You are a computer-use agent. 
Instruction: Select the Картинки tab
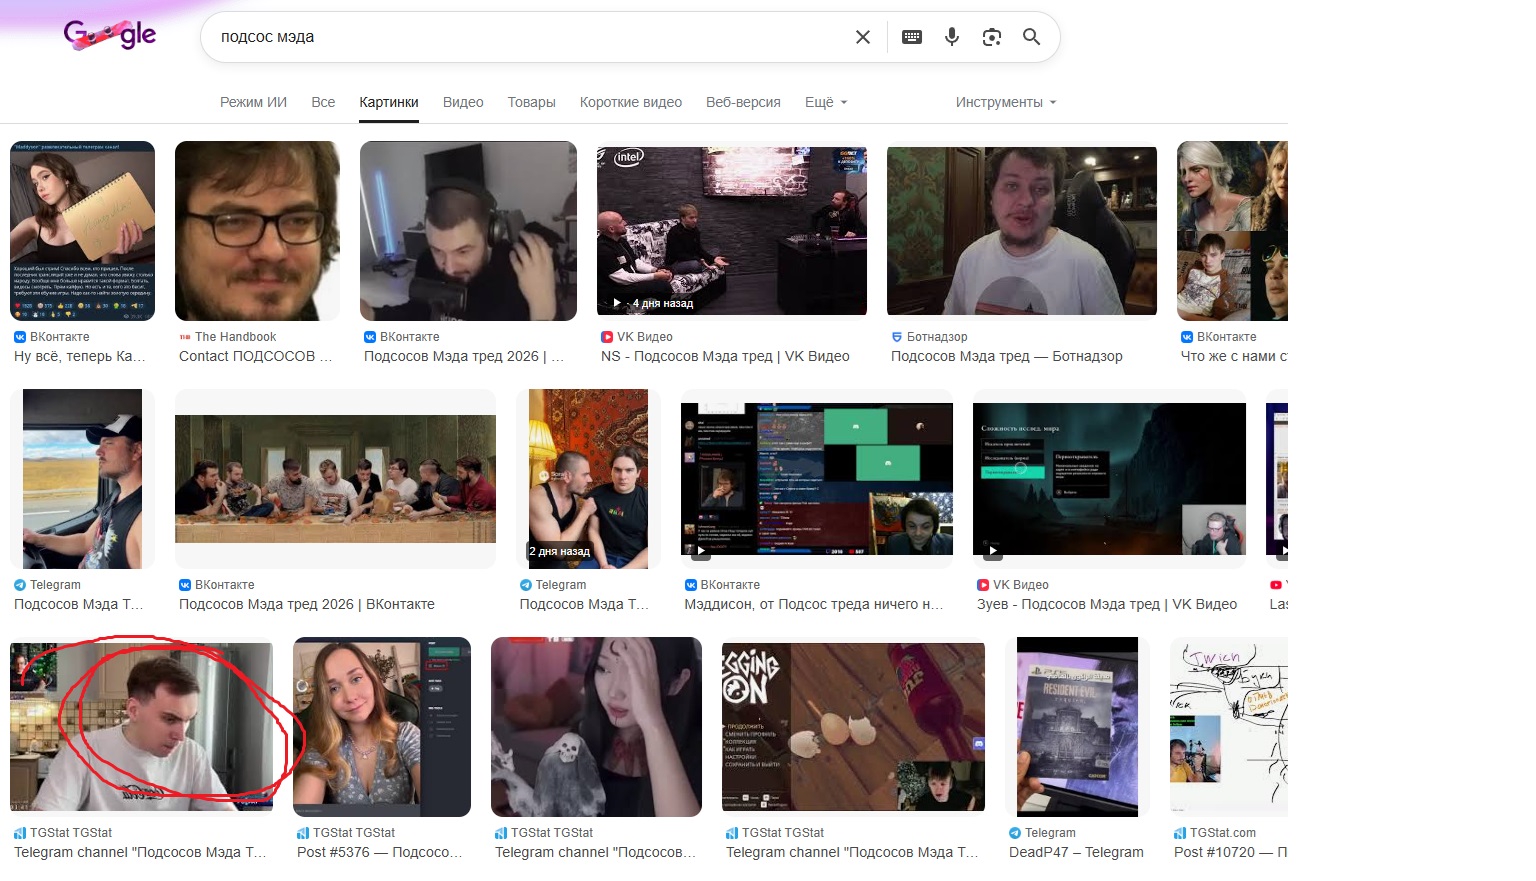pyautogui.click(x=389, y=102)
